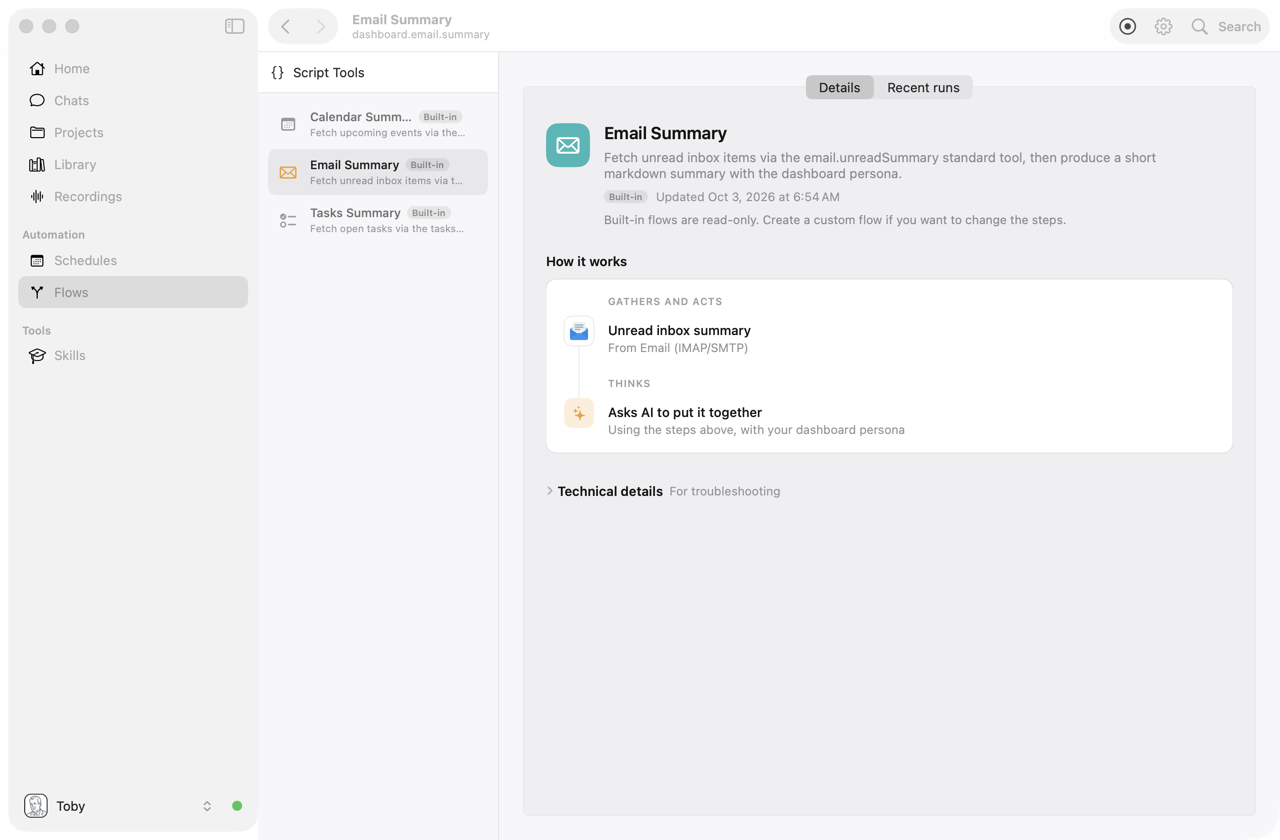Click the green status indicator dot

pyautogui.click(x=237, y=806)
